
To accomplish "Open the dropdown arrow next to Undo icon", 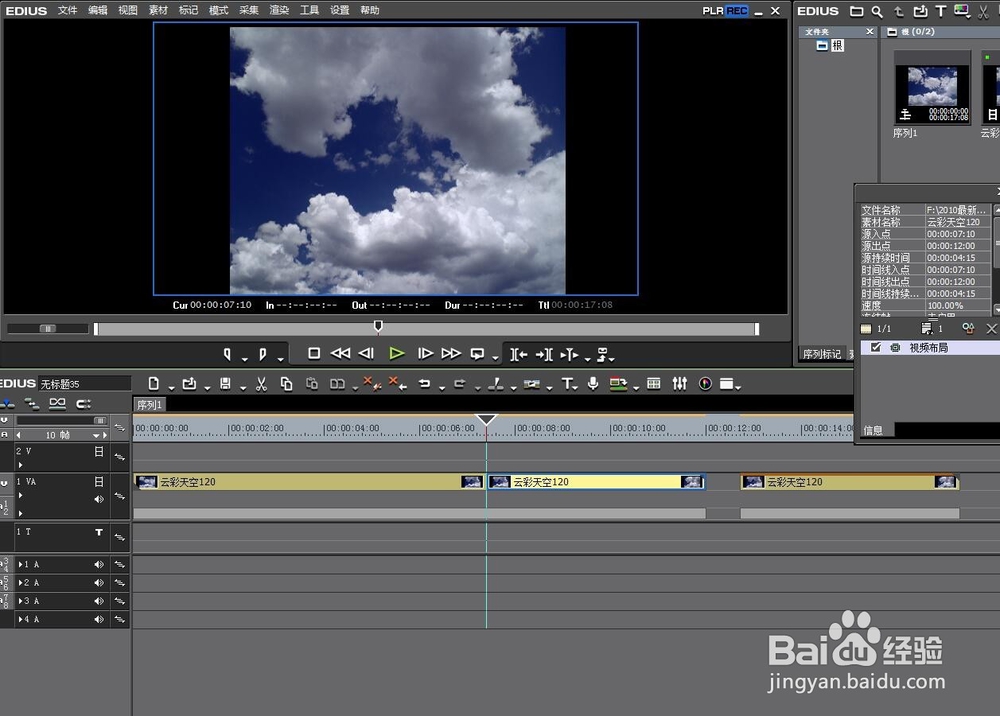I will tap(441, 388).
